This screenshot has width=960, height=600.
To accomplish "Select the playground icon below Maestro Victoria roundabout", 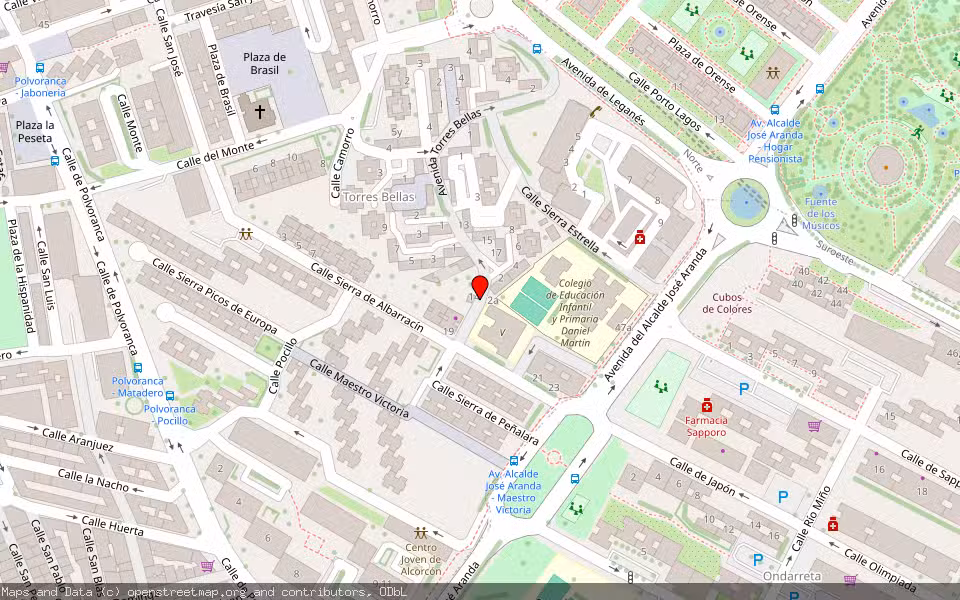I will (576, 508).
